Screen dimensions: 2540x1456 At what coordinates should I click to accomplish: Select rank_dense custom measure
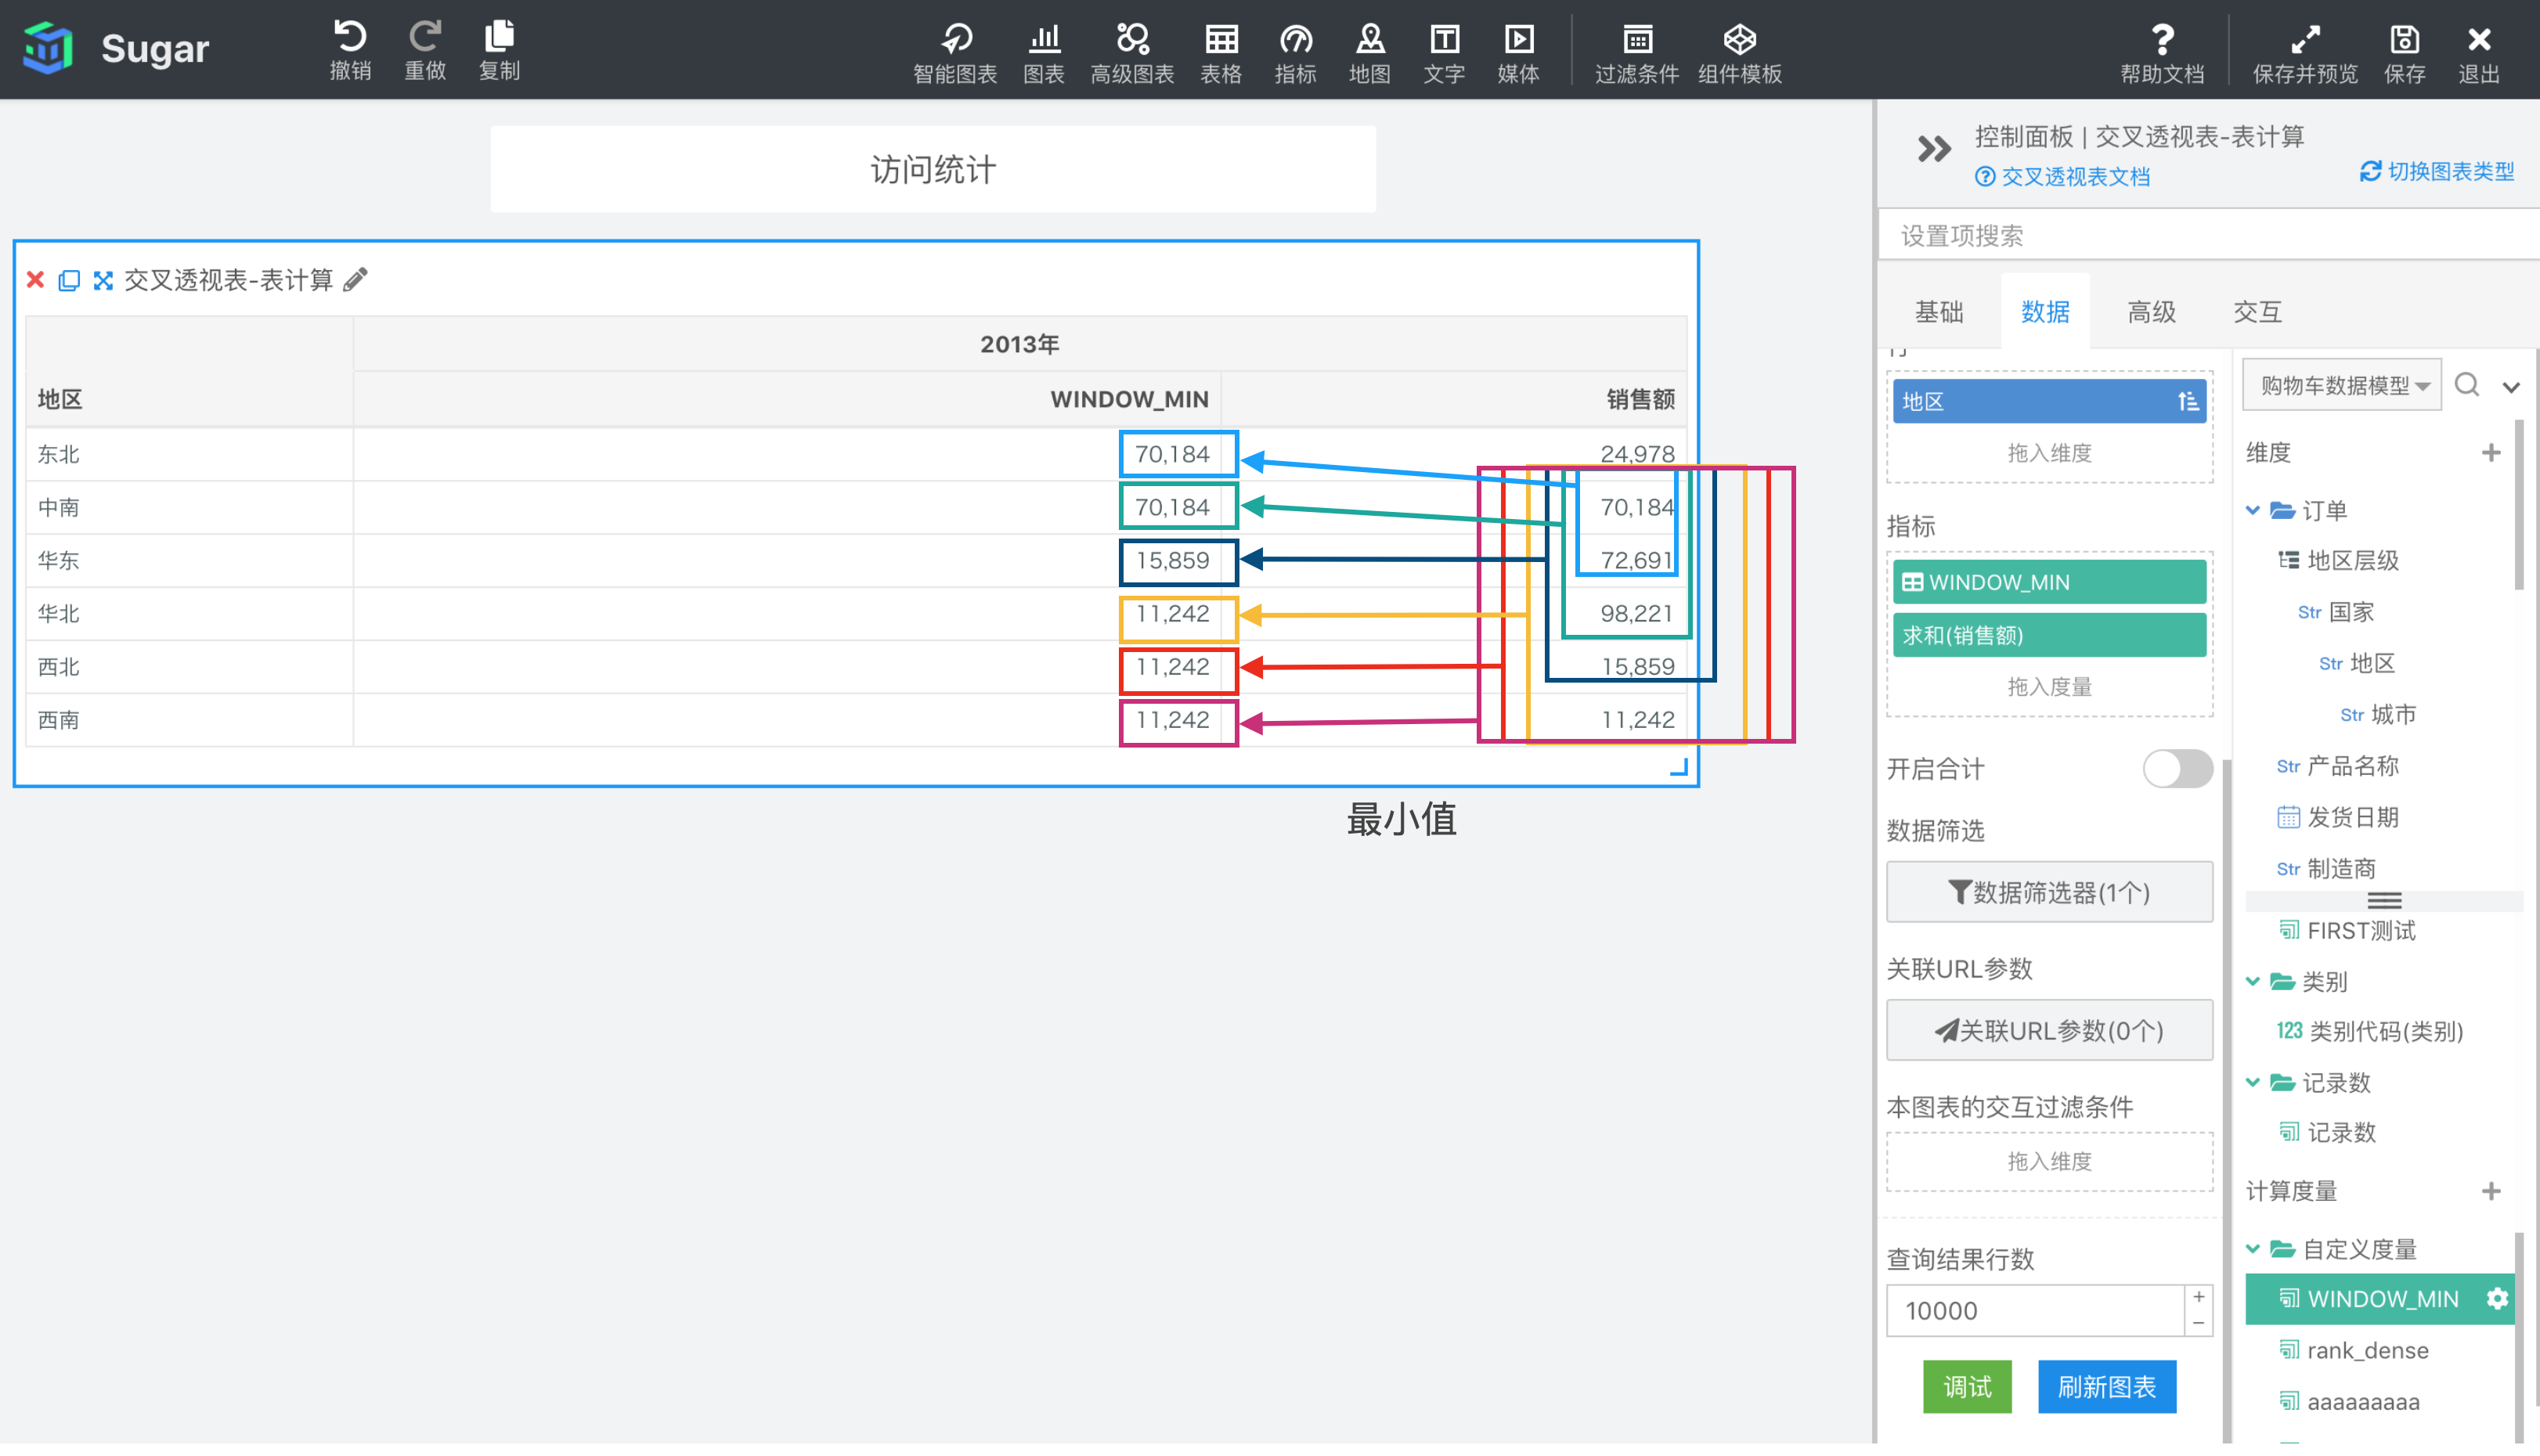tap(2354, 1350)
